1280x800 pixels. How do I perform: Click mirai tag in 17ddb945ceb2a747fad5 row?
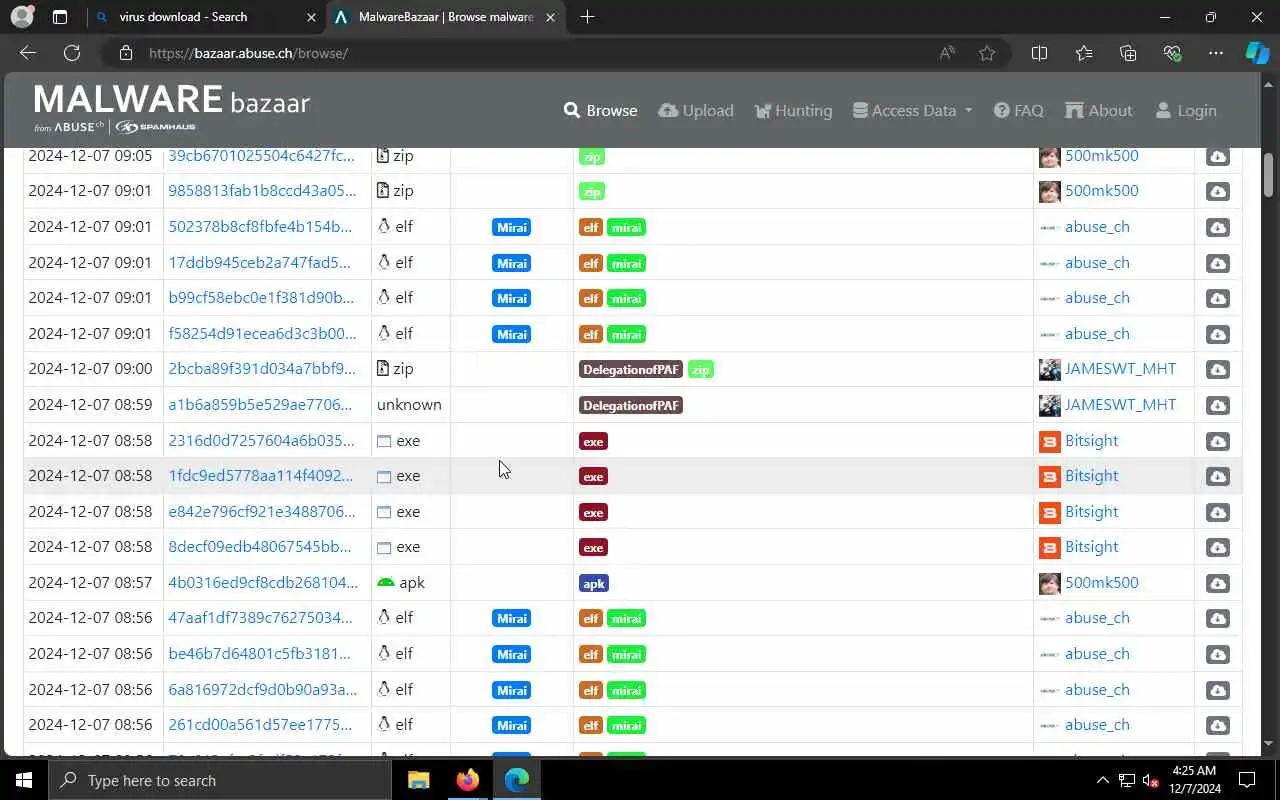[x=626, y=263]
